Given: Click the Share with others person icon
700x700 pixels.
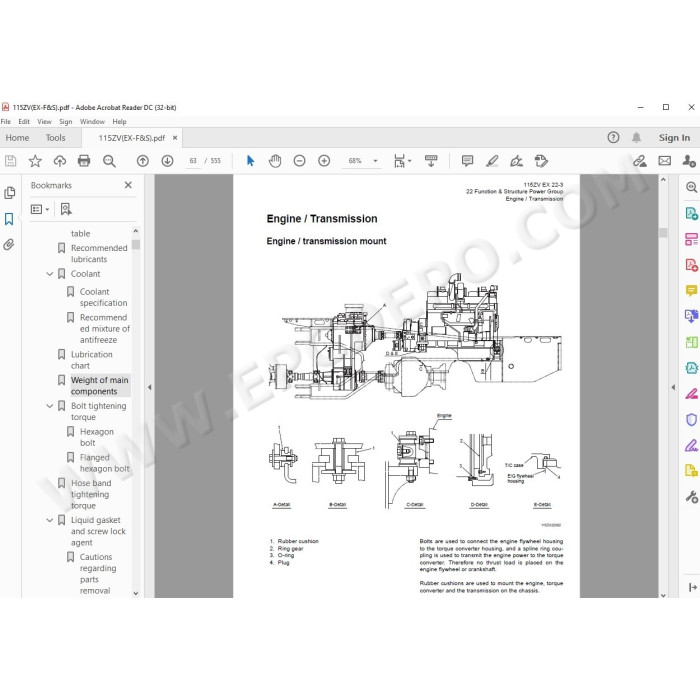Looking at the screenshot, I should tap(689, 161).
